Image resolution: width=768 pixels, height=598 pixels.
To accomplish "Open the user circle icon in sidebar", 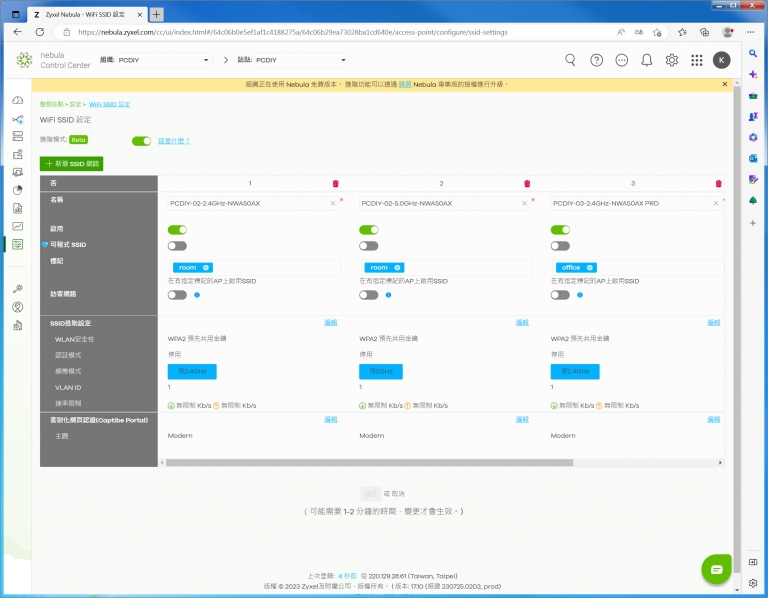I will click(x=18, y=307).
